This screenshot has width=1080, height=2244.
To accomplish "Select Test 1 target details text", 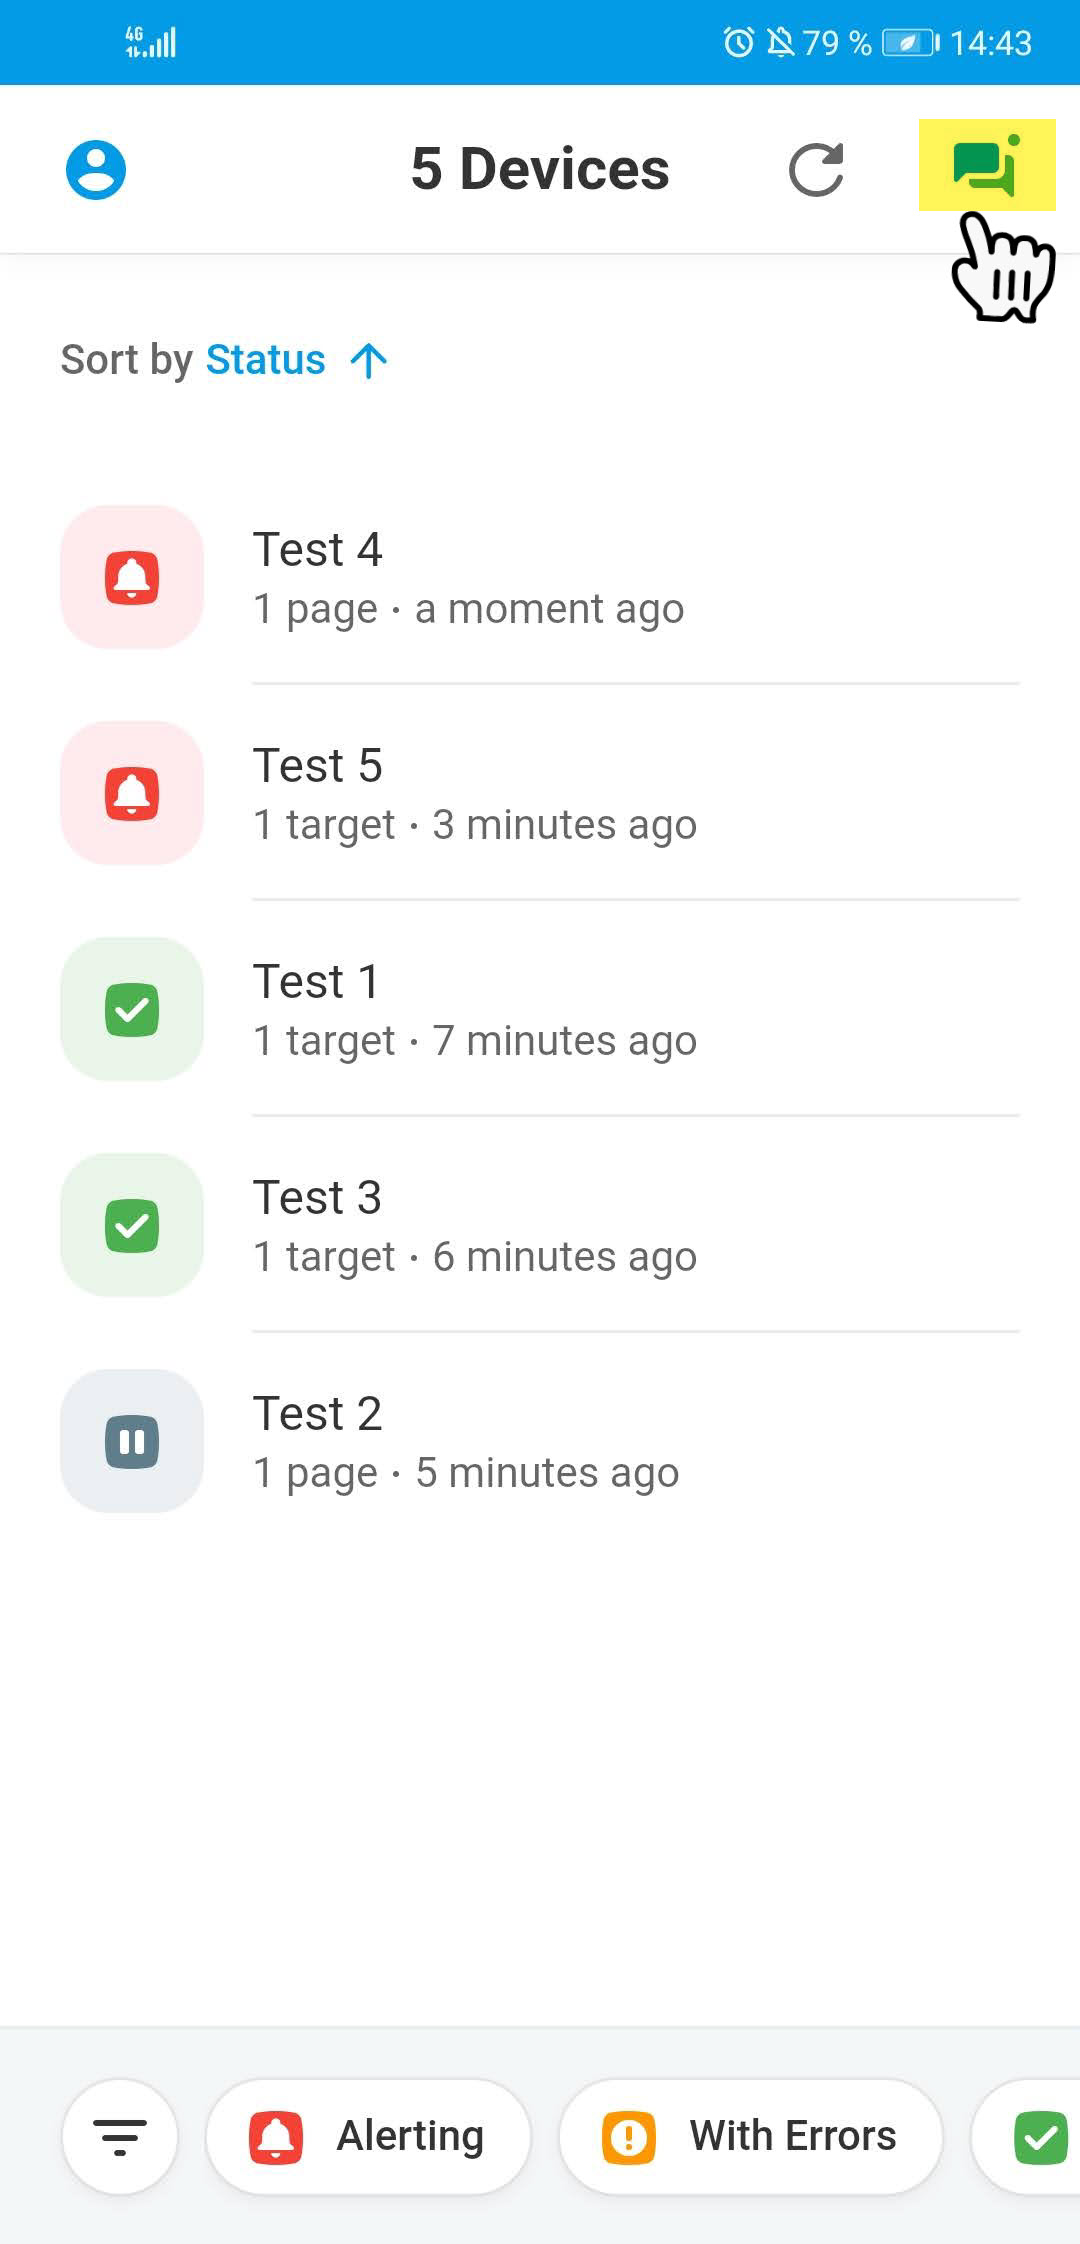I will point(475,1041).
